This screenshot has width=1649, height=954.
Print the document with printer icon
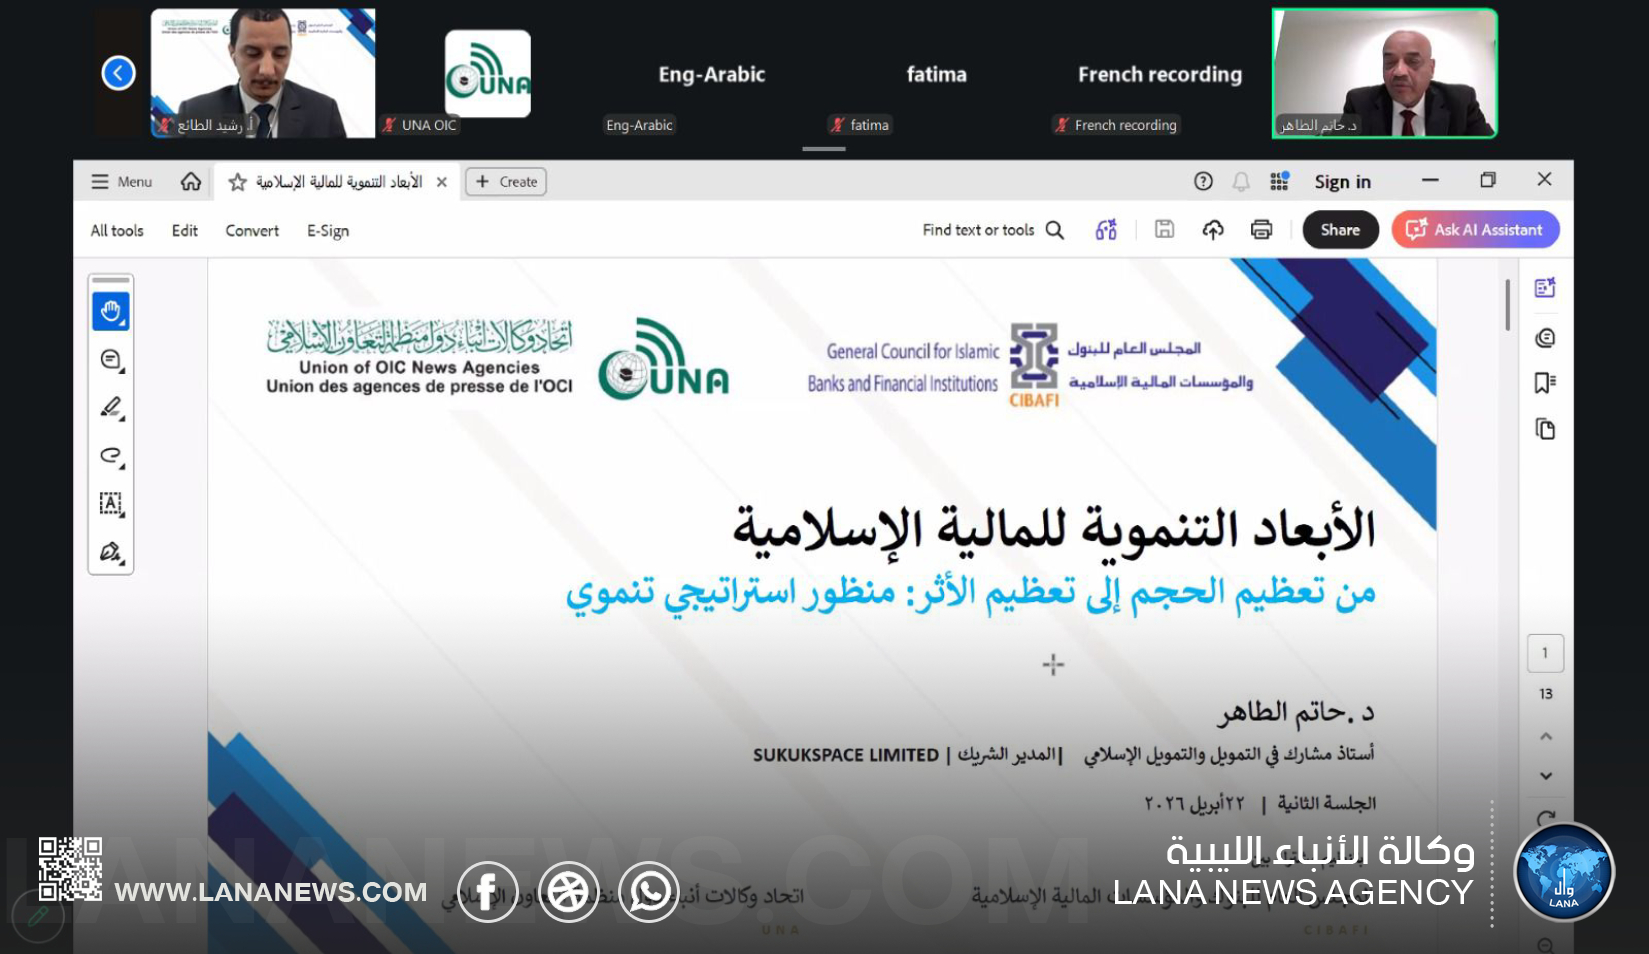tap(1261, 230)
